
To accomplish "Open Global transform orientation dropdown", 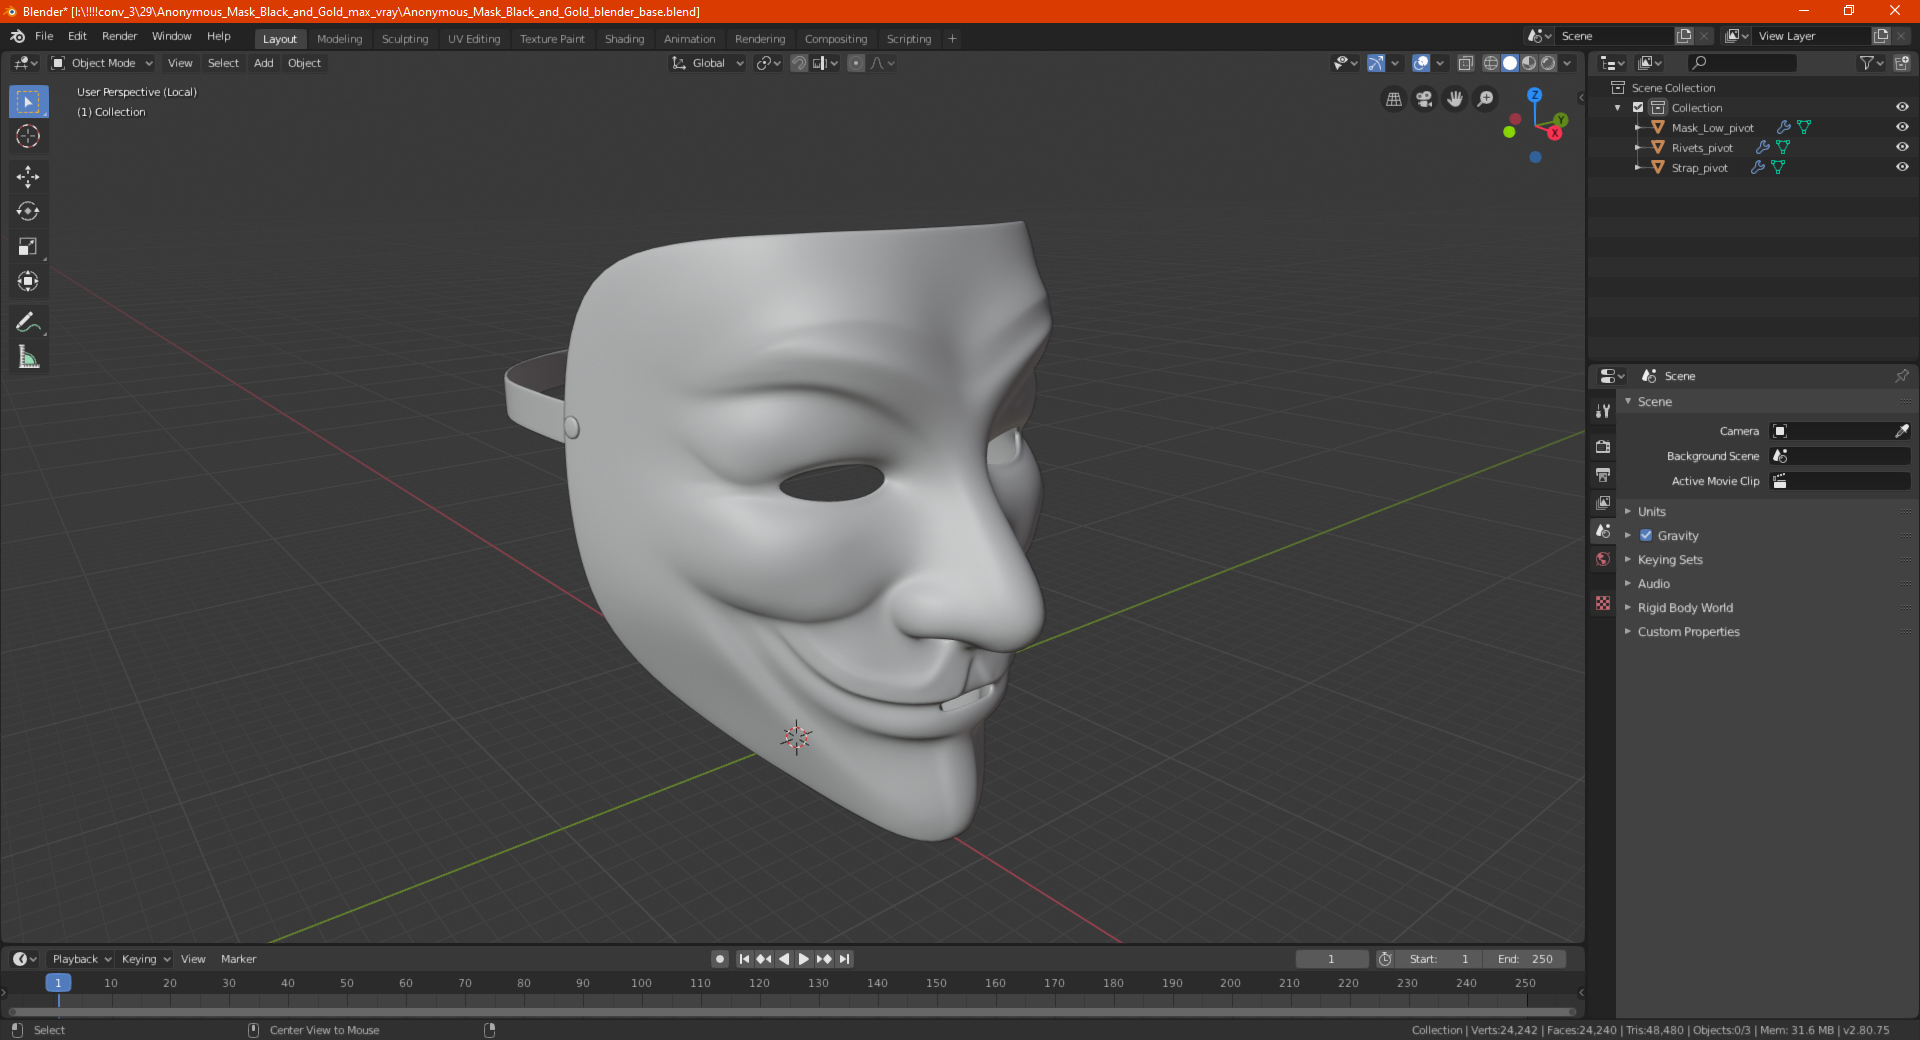I will [x=707, y=63].
